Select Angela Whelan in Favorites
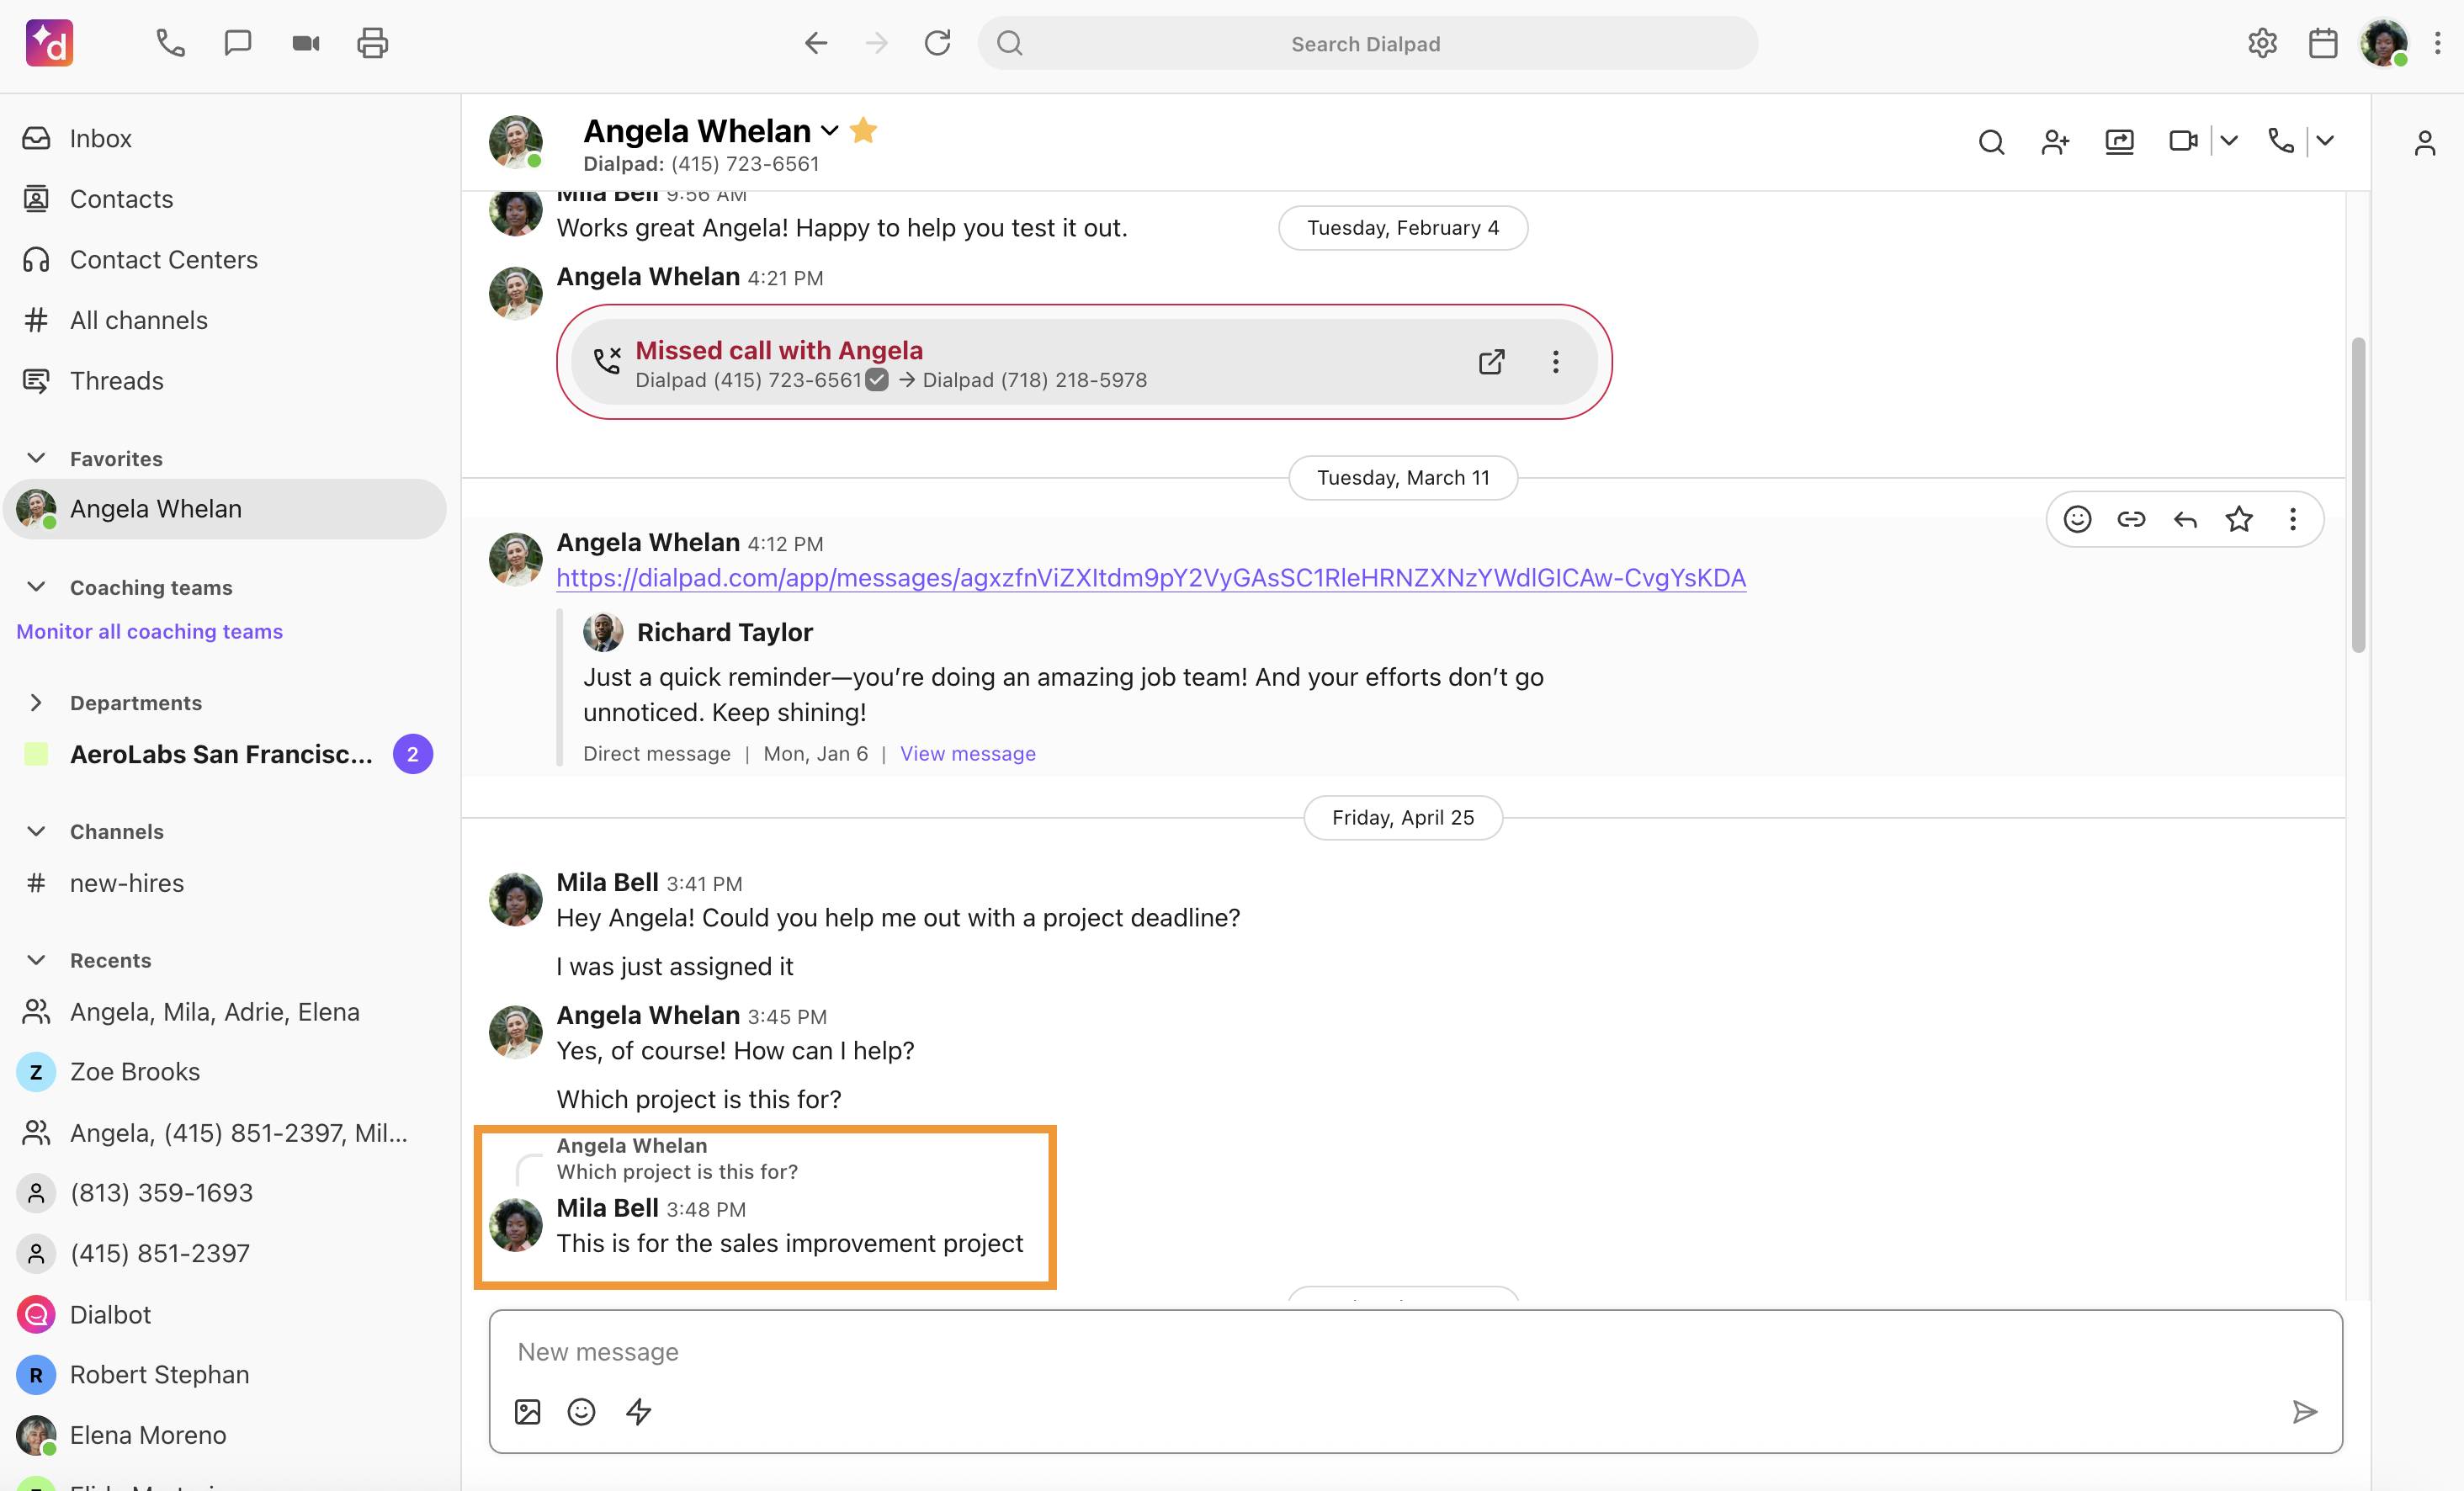Screen dimensions: 2464x1491 (x=225, y=509)
